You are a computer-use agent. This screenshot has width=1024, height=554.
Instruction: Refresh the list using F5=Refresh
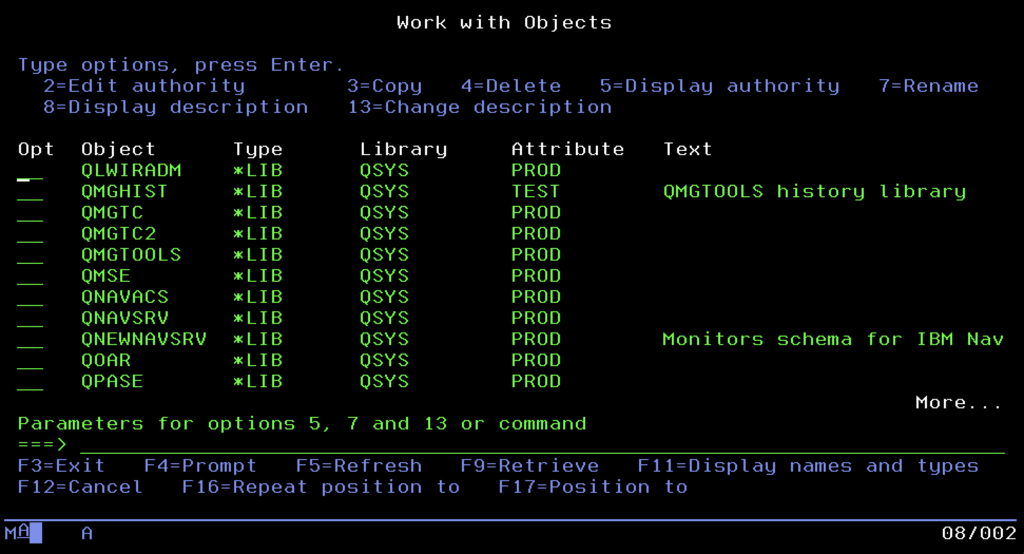tap(358, 466)
